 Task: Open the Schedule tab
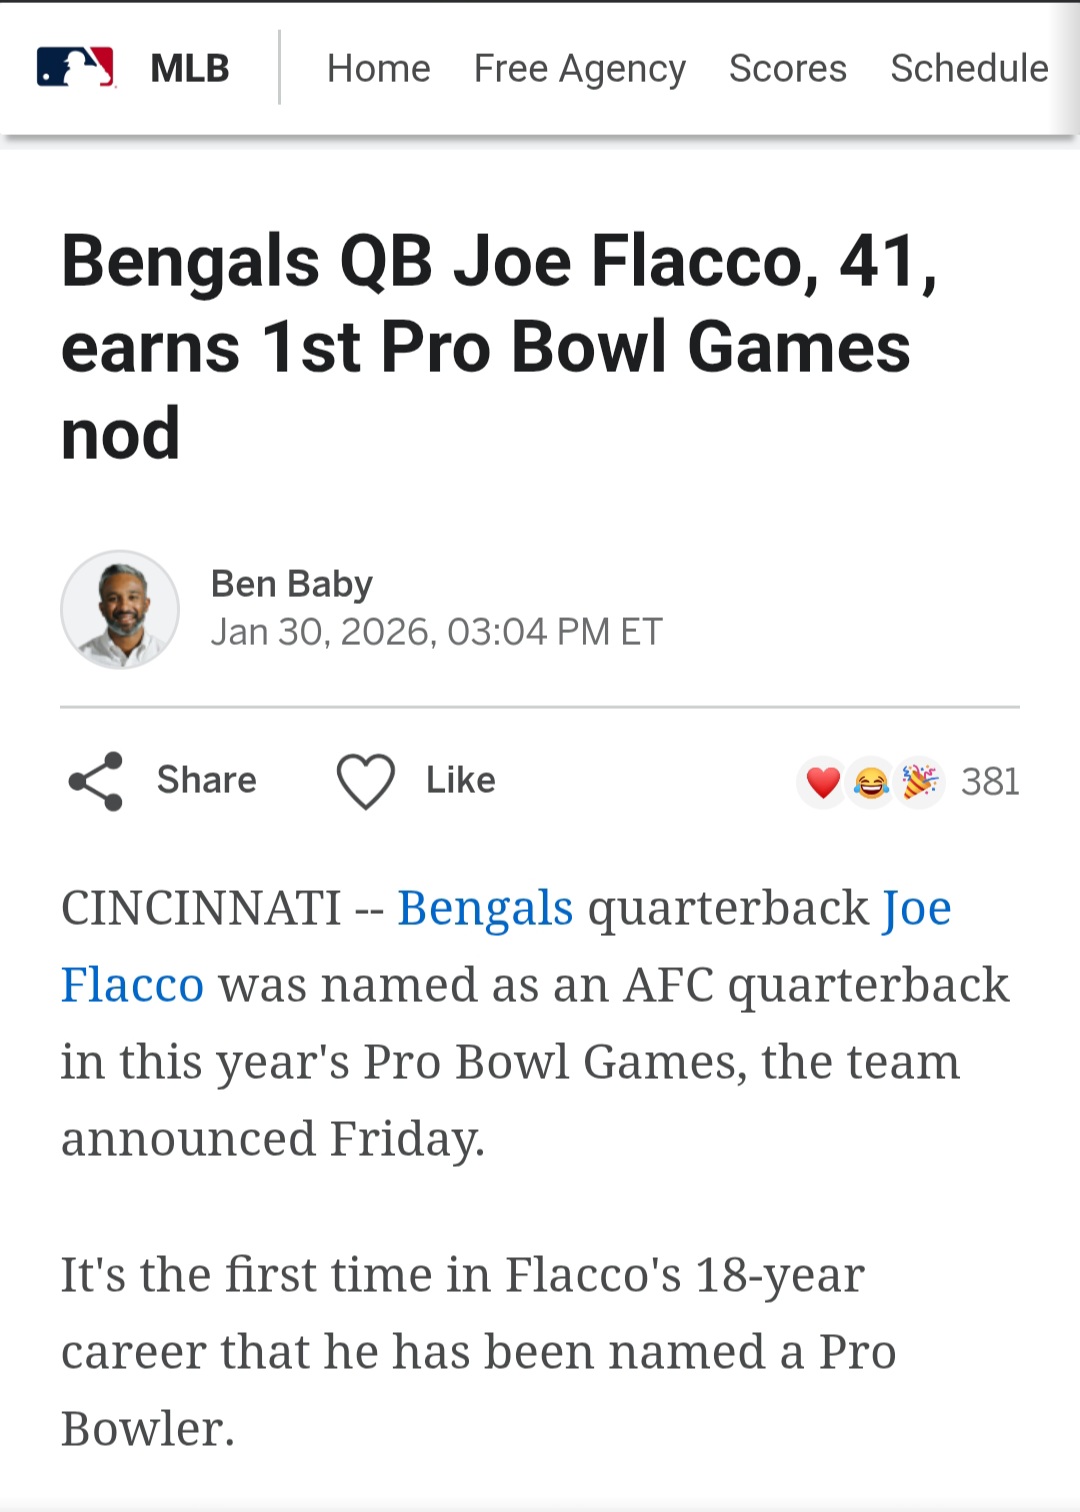(x=969, y=68)
